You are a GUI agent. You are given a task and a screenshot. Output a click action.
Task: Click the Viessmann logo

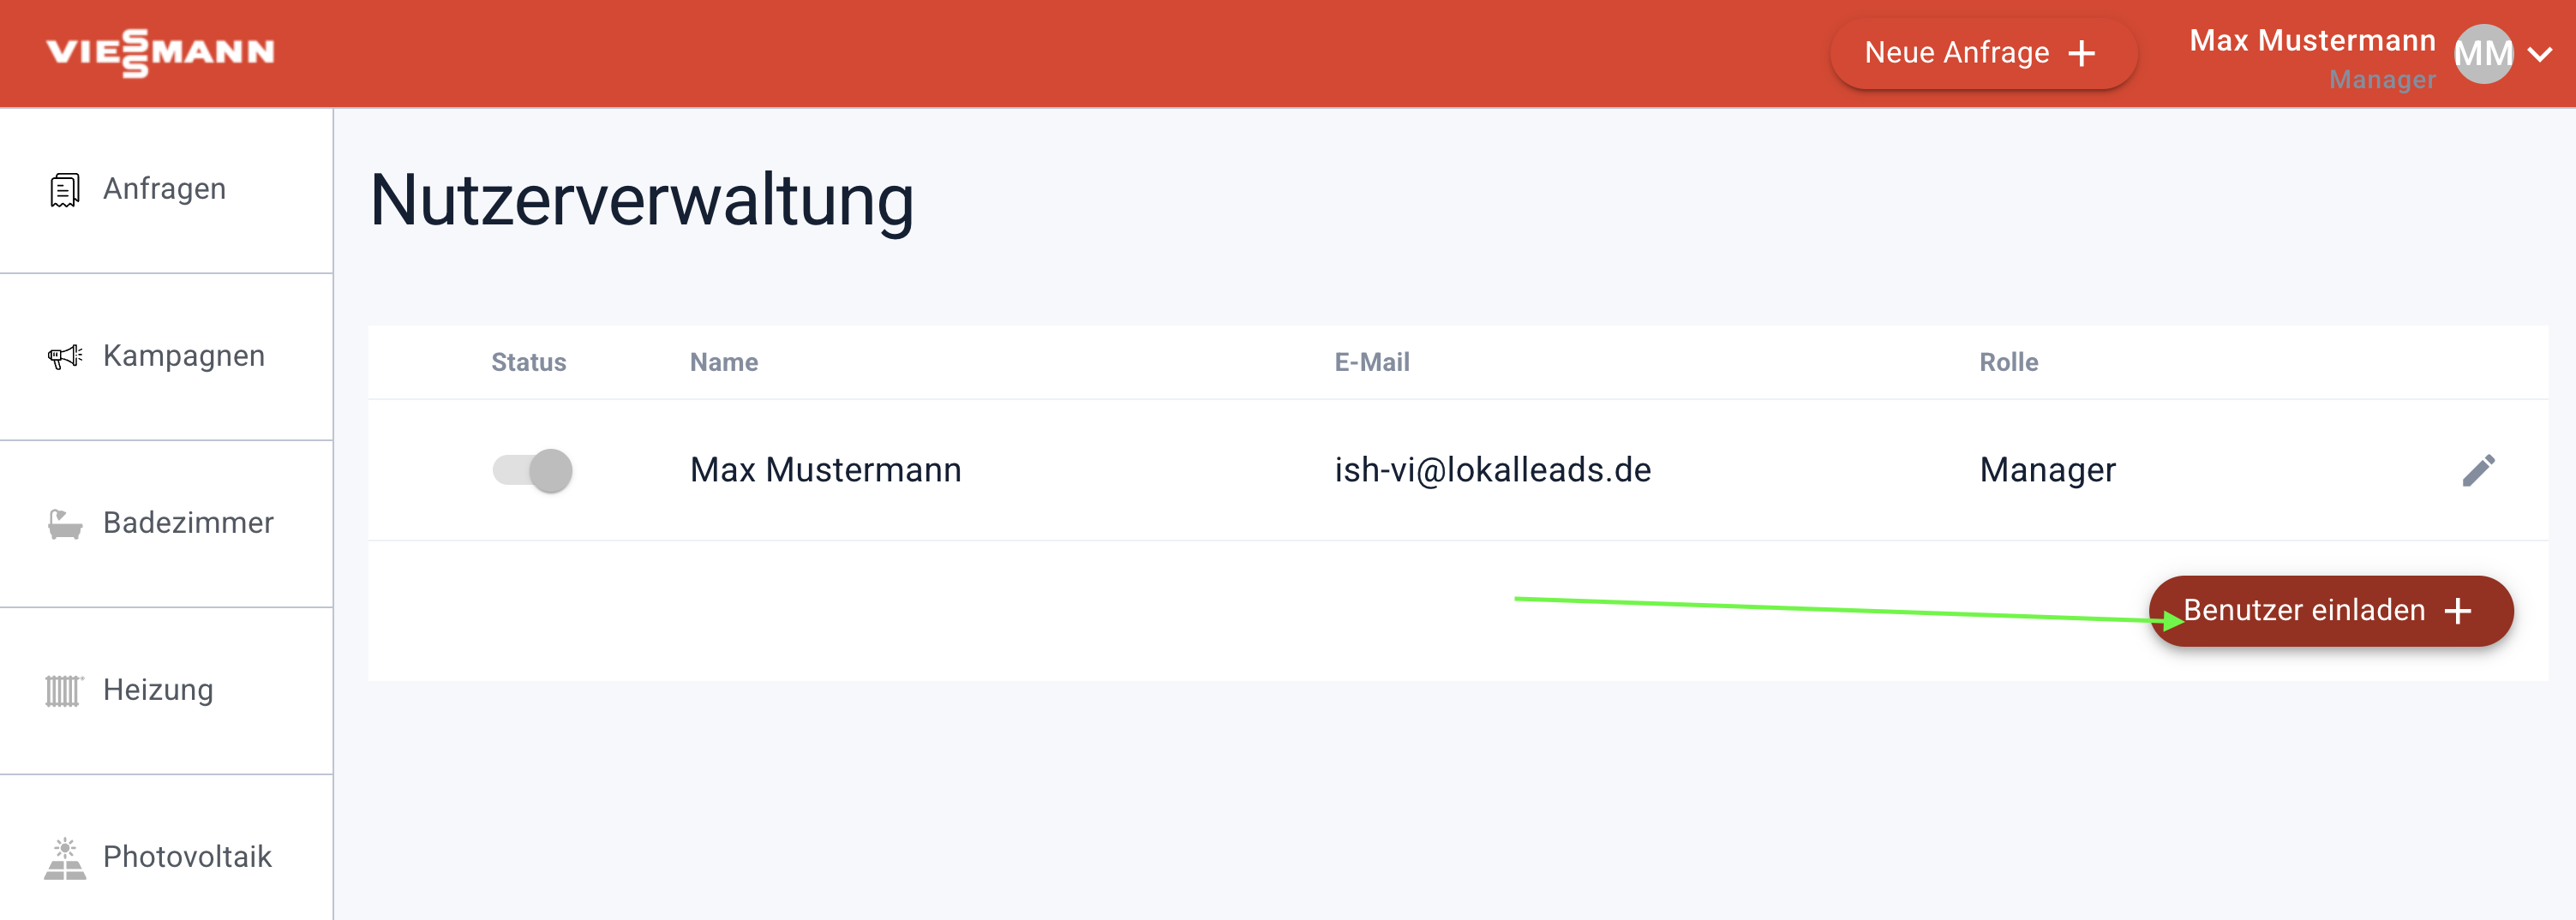(160, 52)
